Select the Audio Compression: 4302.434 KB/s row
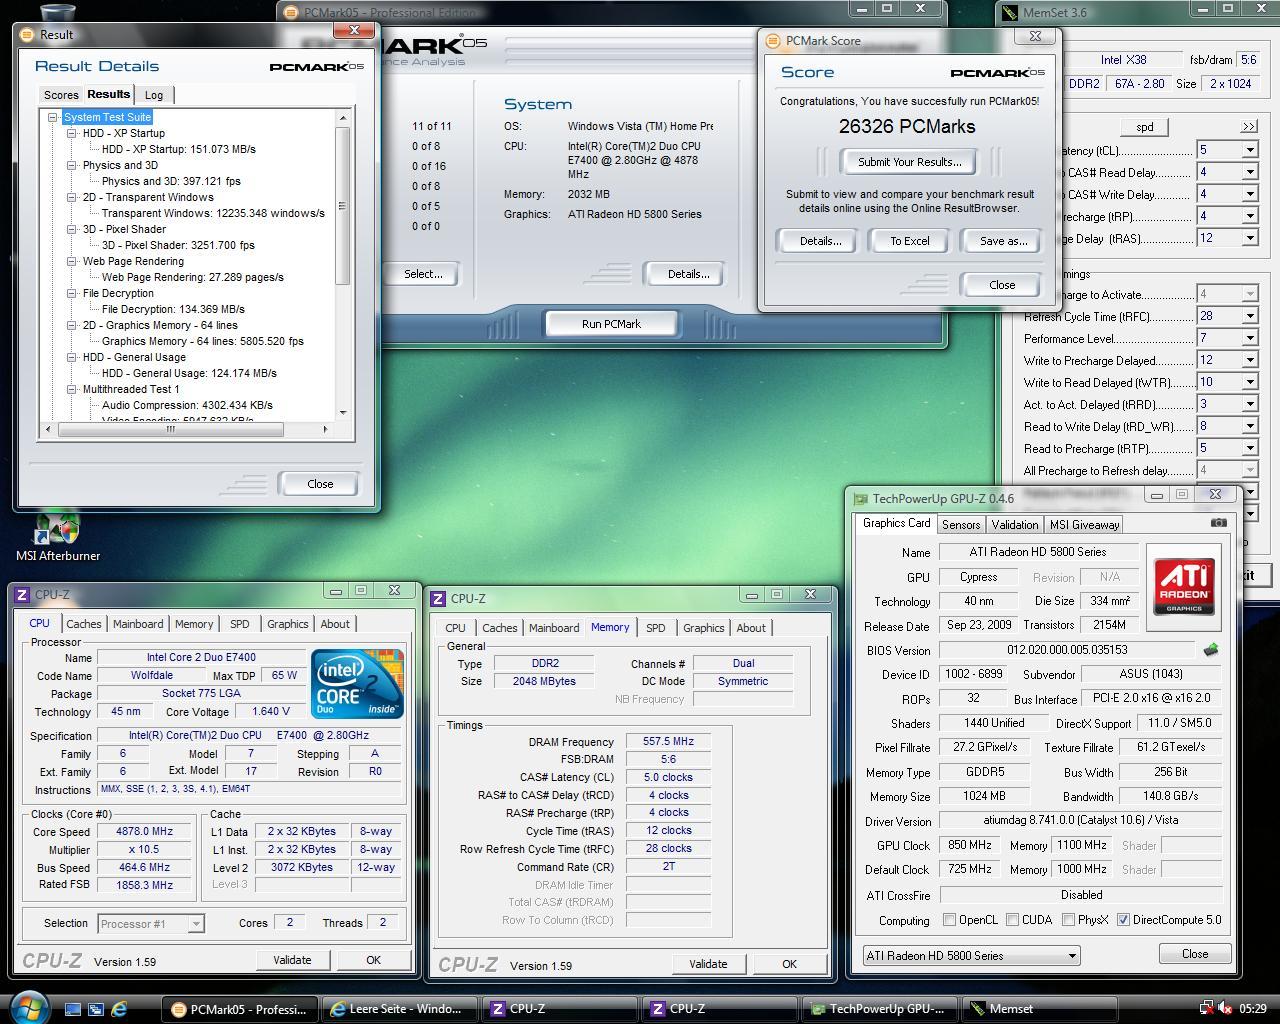 coord(187,405)
